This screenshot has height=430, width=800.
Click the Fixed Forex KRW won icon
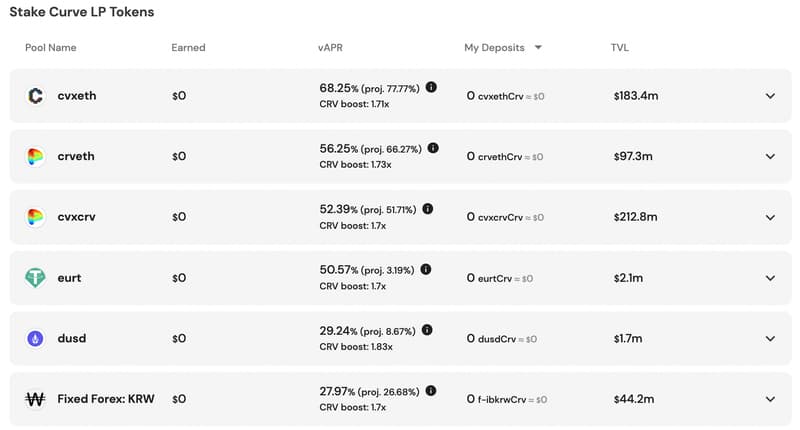35,399
